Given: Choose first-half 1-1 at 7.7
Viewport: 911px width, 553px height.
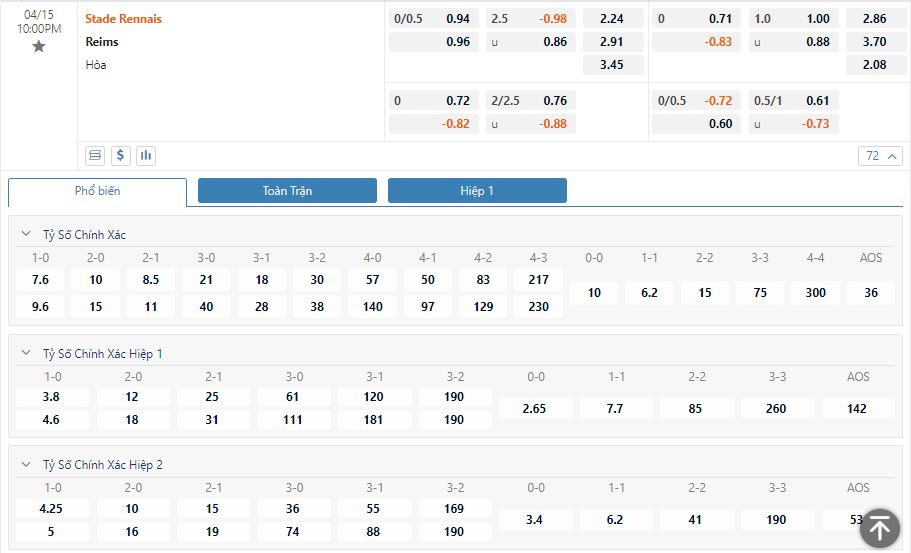Looking at the screenshot, I should pyautogui.click(x=615, y=408).
